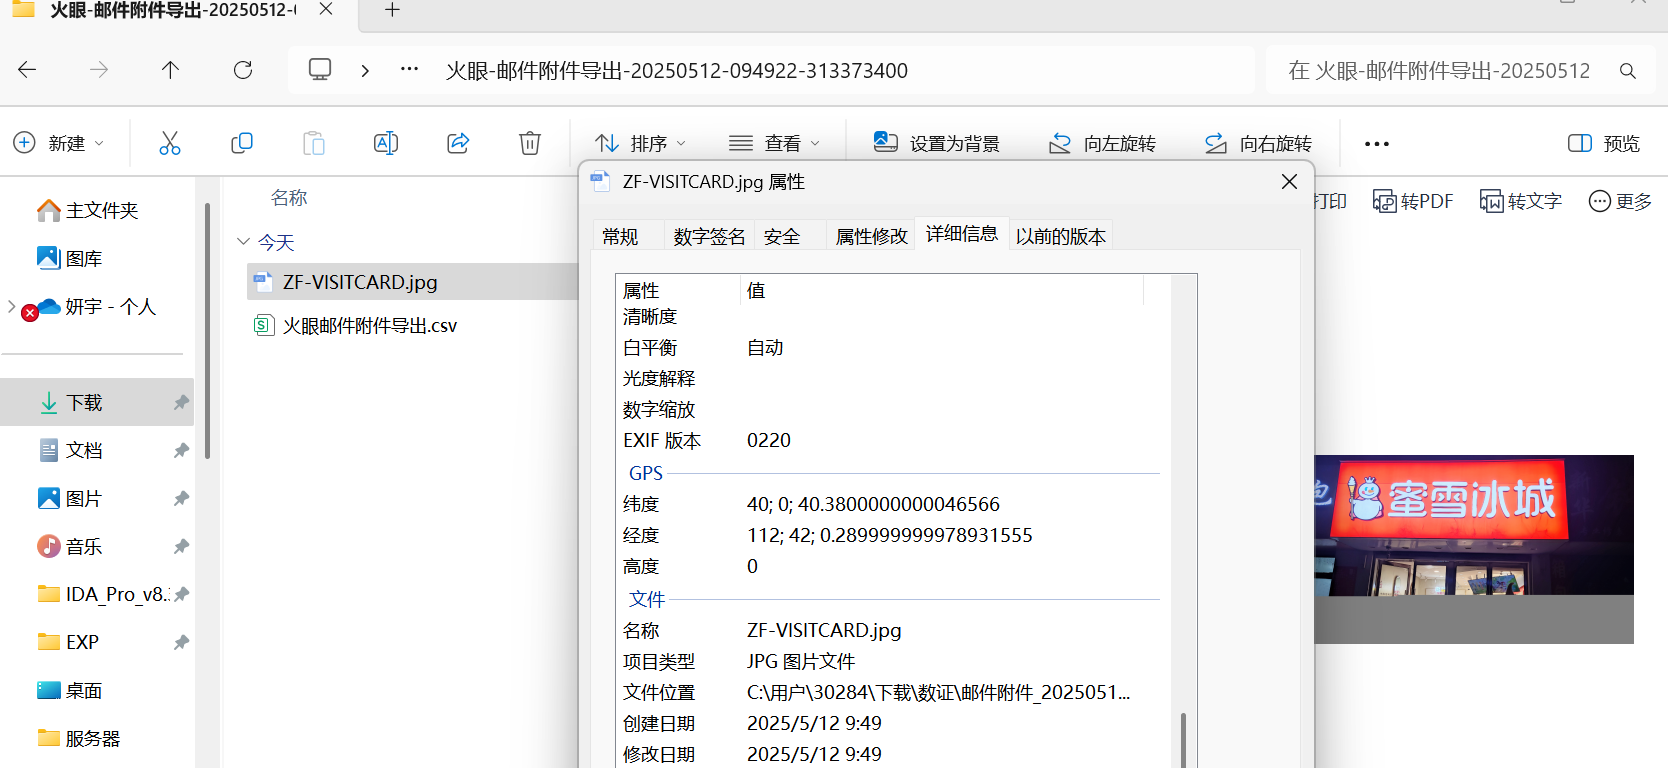Unpin 下载 using its pin icon

pos(181,402)
